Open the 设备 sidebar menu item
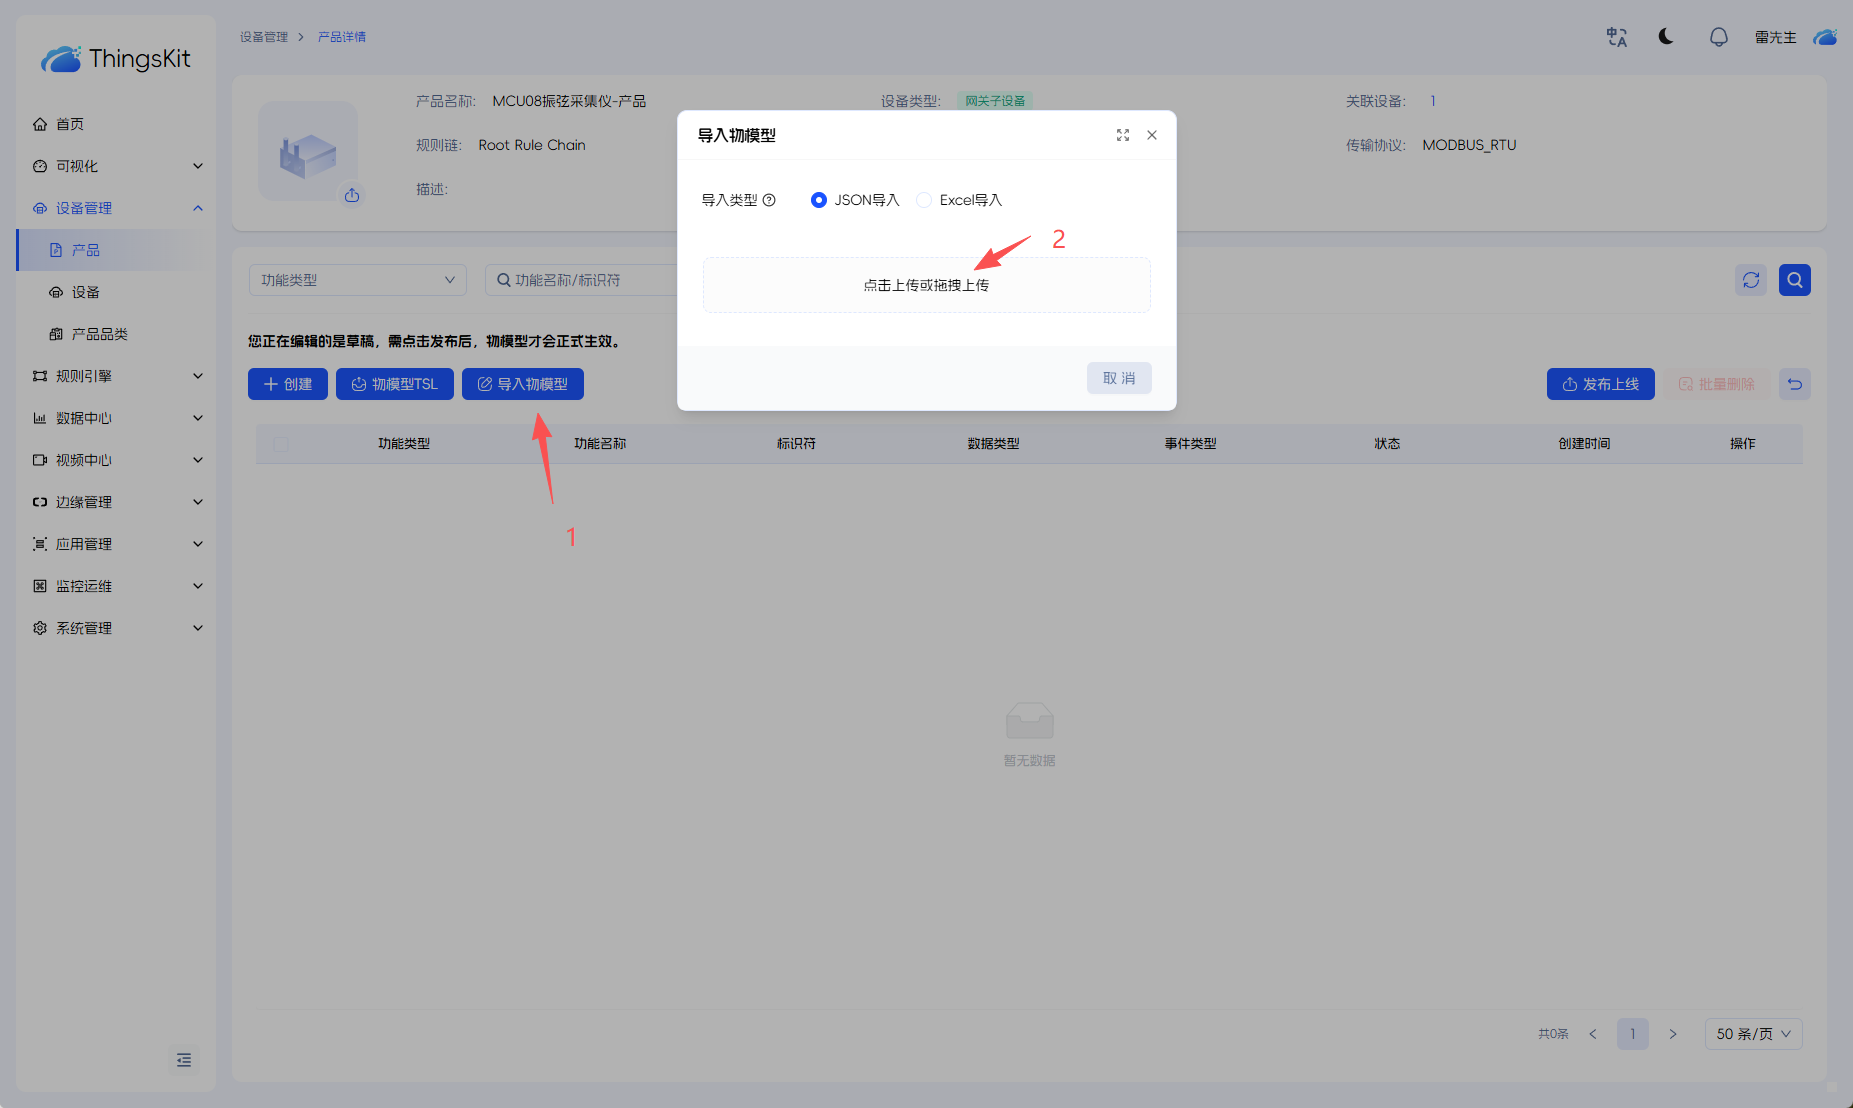Screen dimensions: 1853x1108 [x=86, y=292]
